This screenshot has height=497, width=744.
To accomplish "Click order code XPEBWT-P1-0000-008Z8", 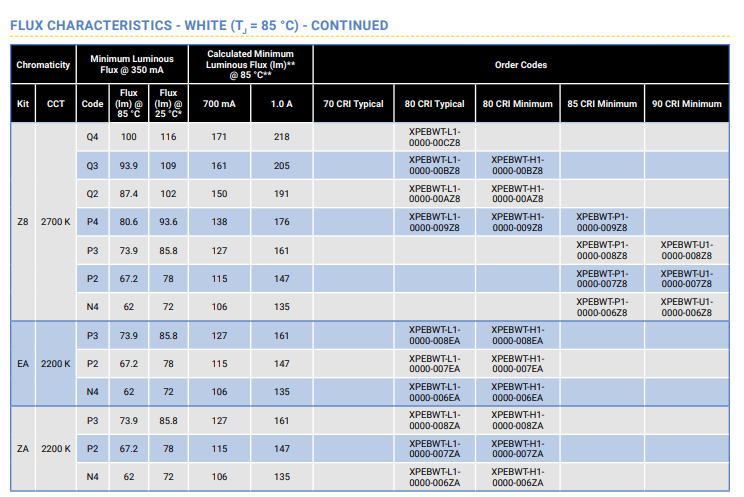I will (x=602, y=250).
